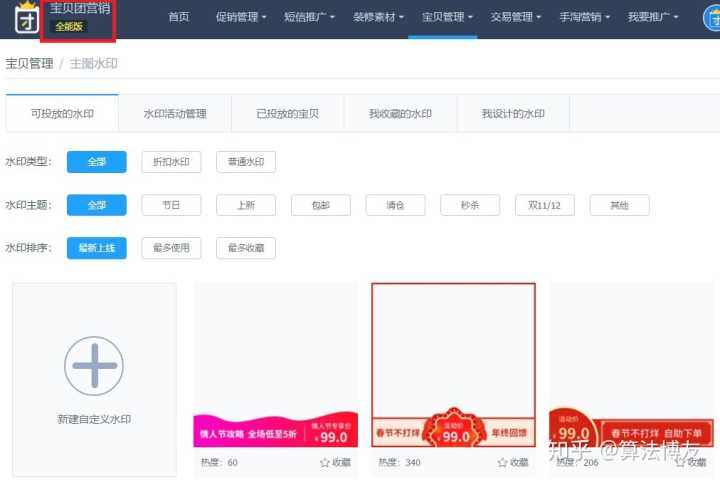
Task: Switch to the 水印活动管理 tab
Action: click(175, 113)
